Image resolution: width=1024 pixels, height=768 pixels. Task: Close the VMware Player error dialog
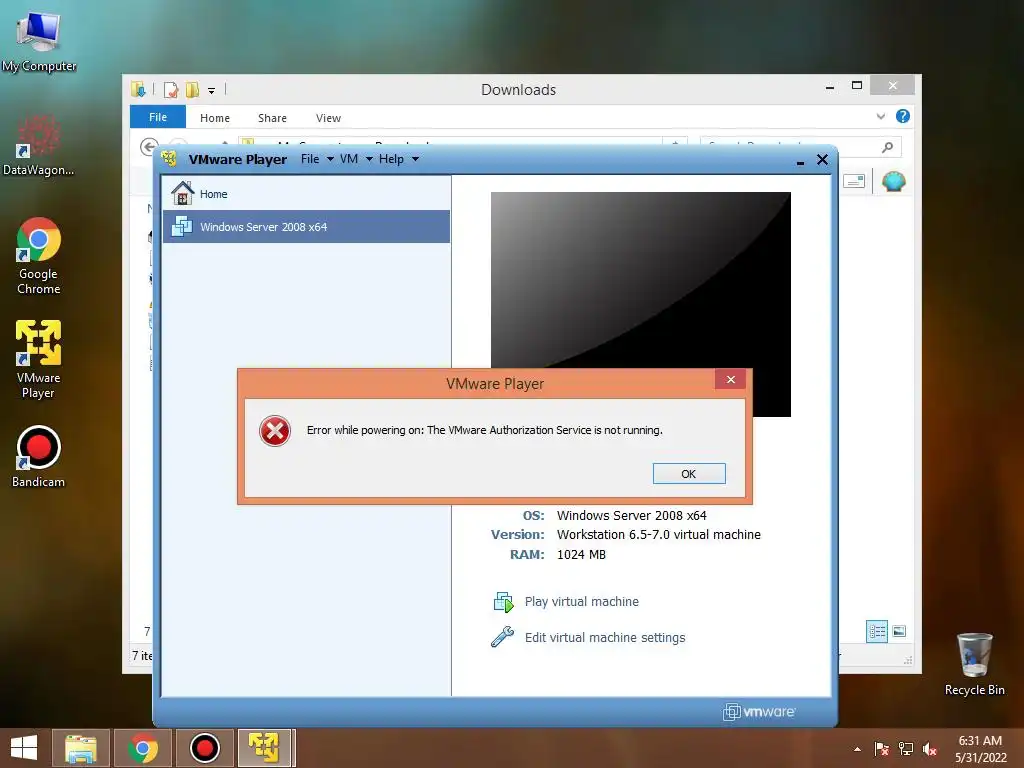(x=730, y=379)
